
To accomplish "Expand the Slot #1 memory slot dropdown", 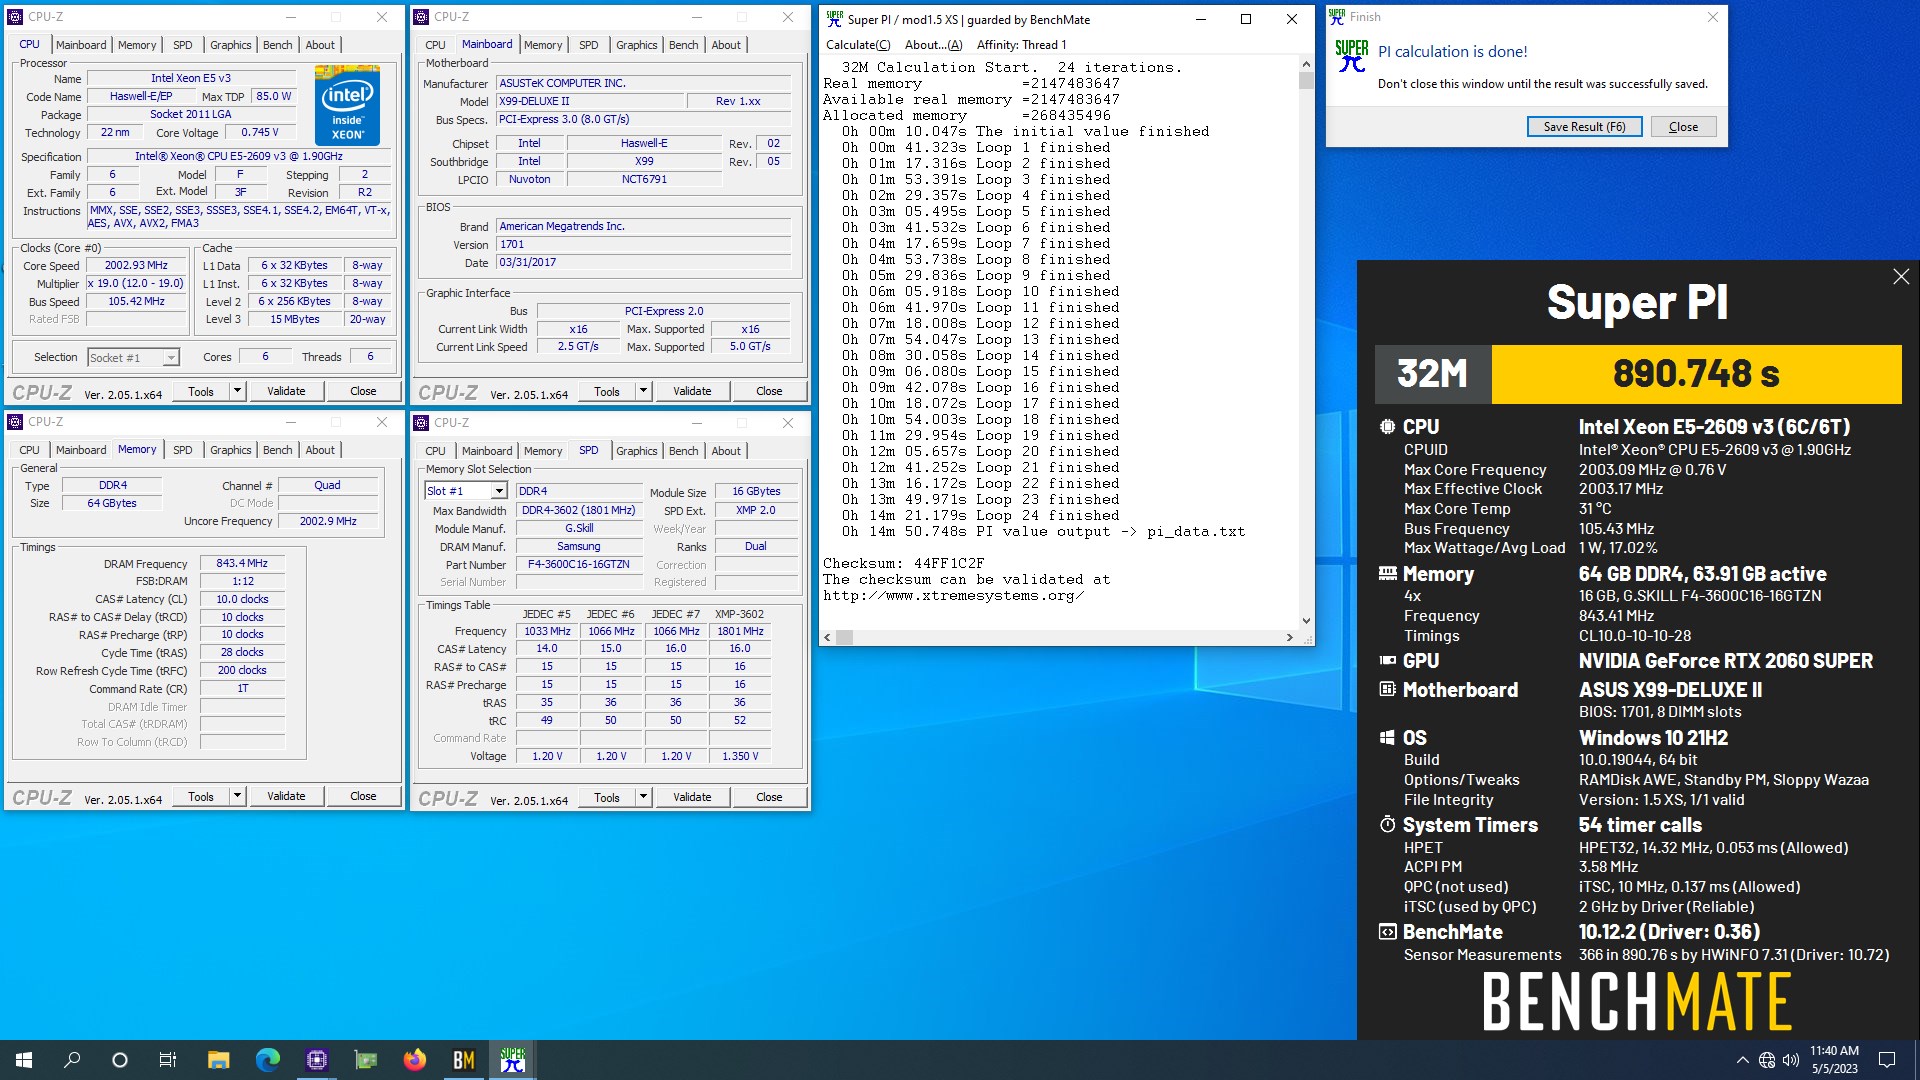I will (498, 491).
